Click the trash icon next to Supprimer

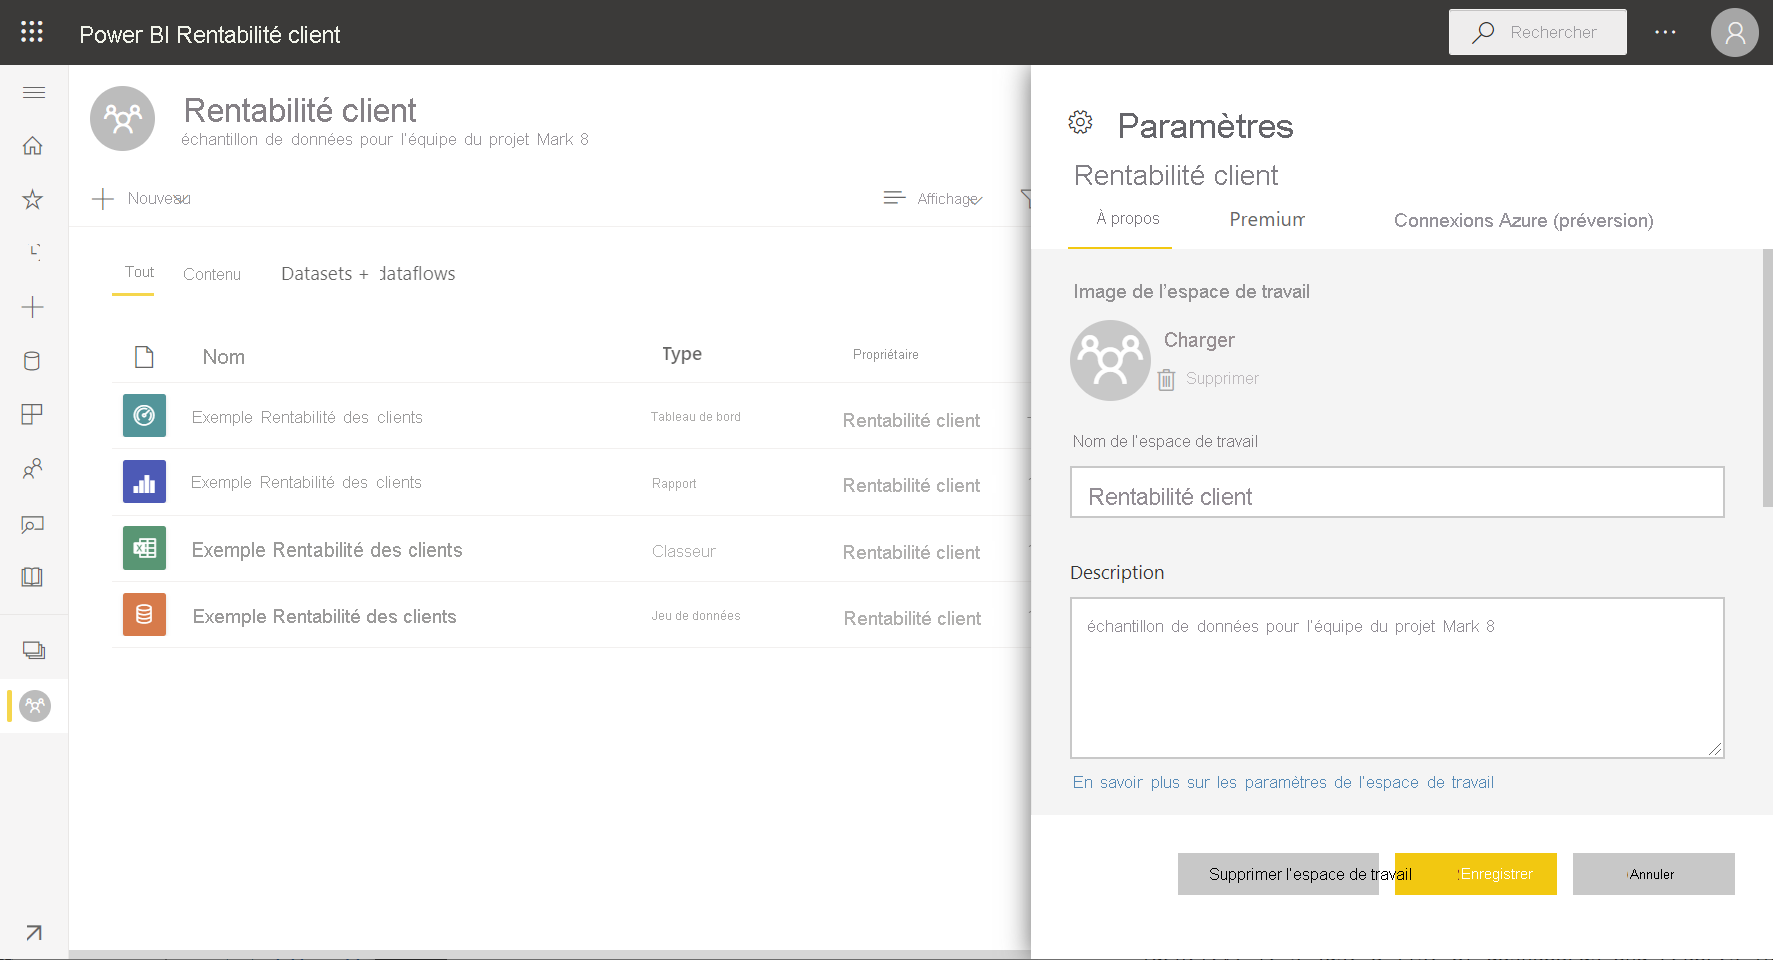pos(1166,379)
